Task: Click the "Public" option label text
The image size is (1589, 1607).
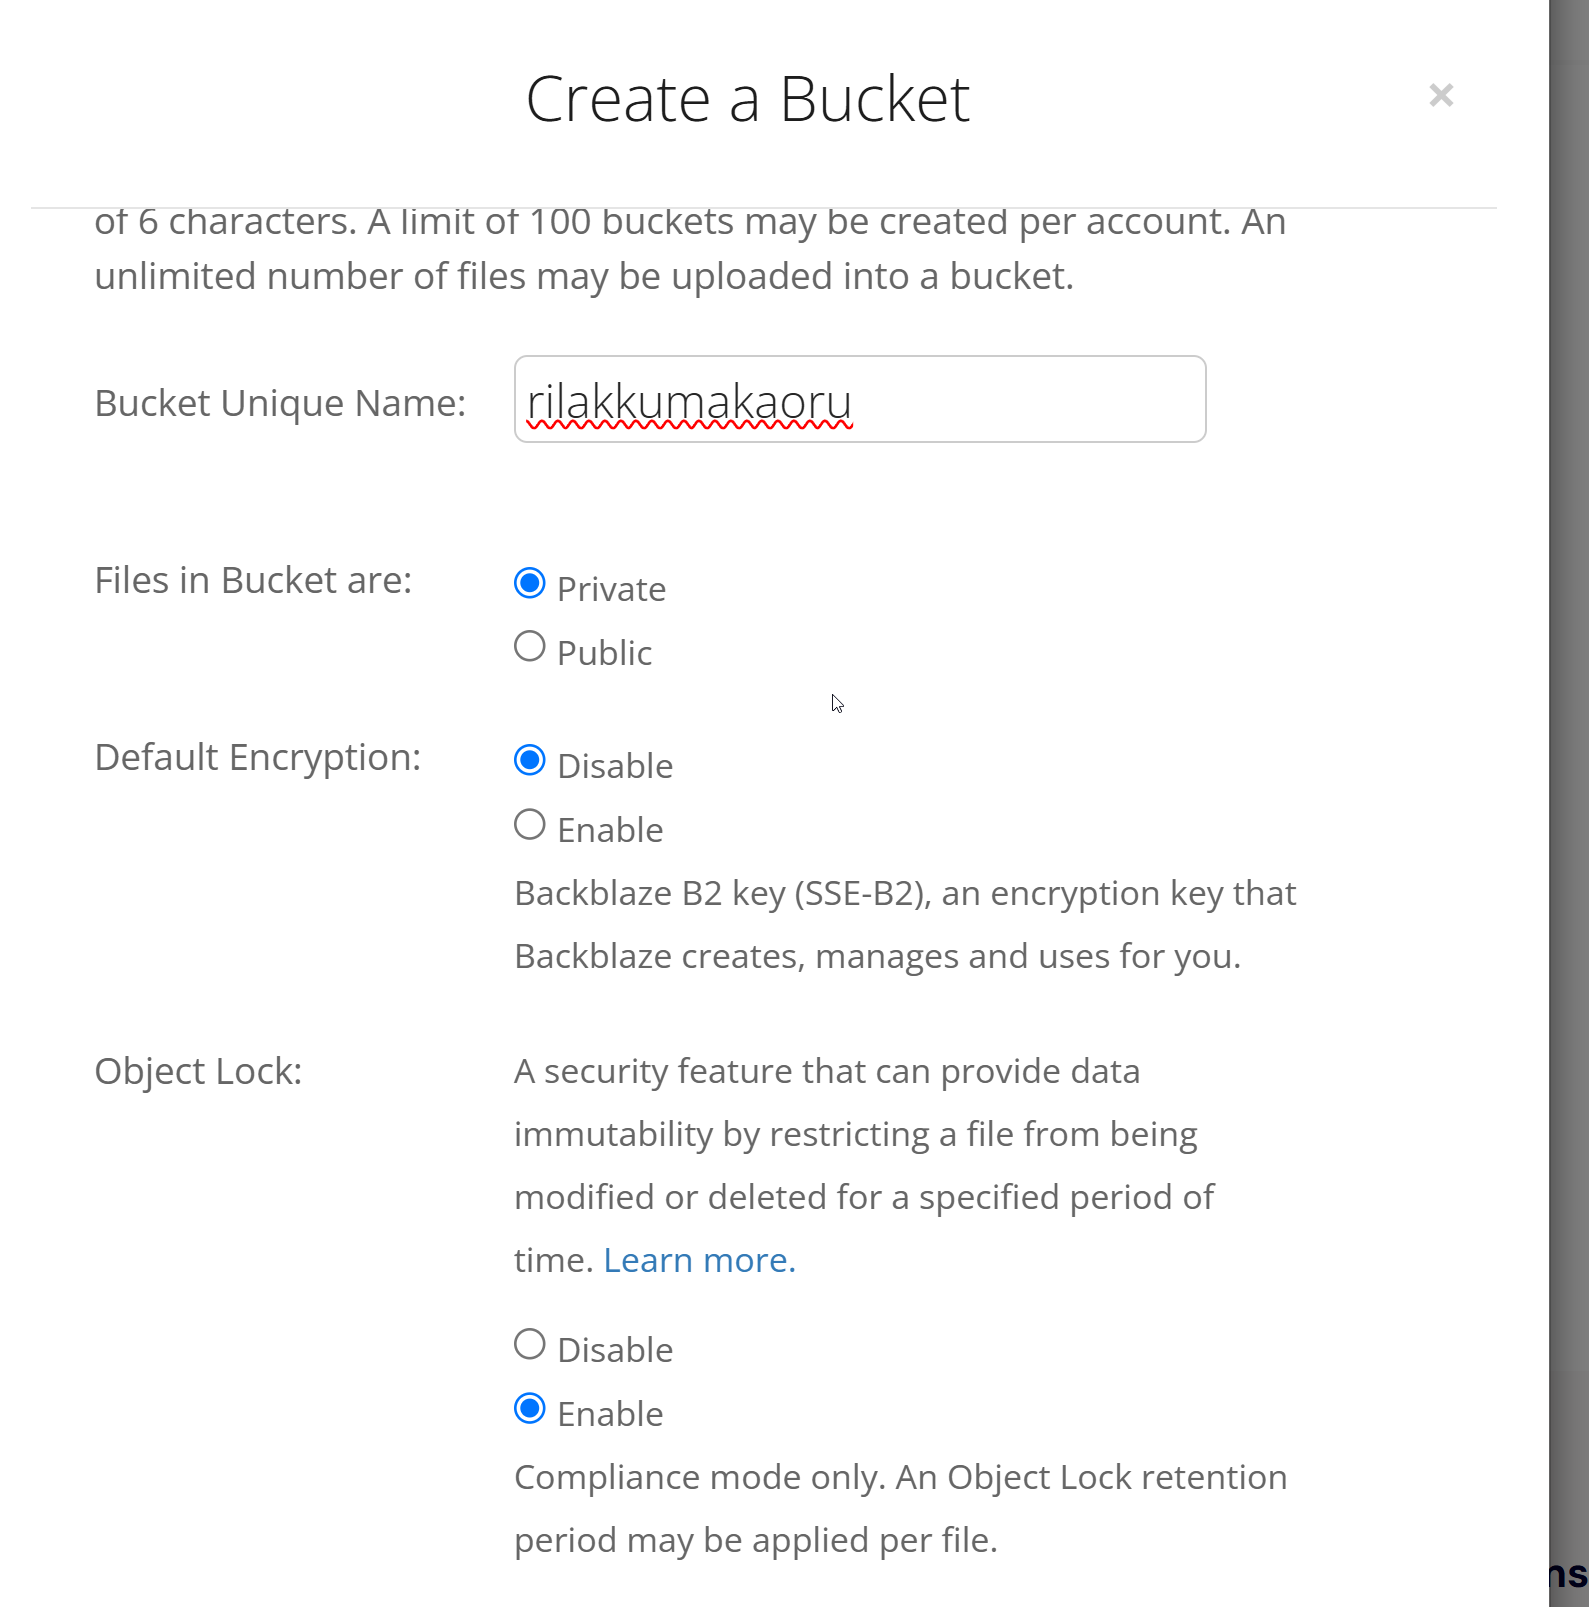Action: tap(604, 653)
